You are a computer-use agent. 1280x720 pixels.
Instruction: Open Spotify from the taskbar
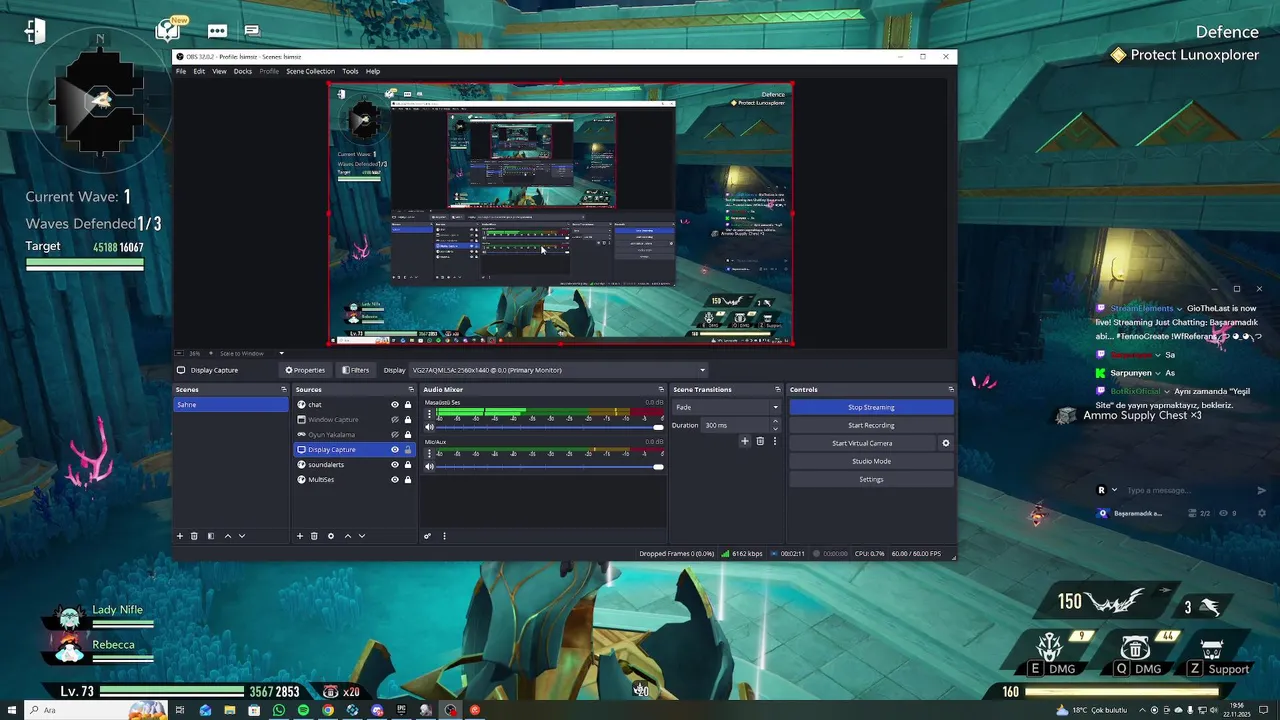pyautogui.click(x=303, y=710)
